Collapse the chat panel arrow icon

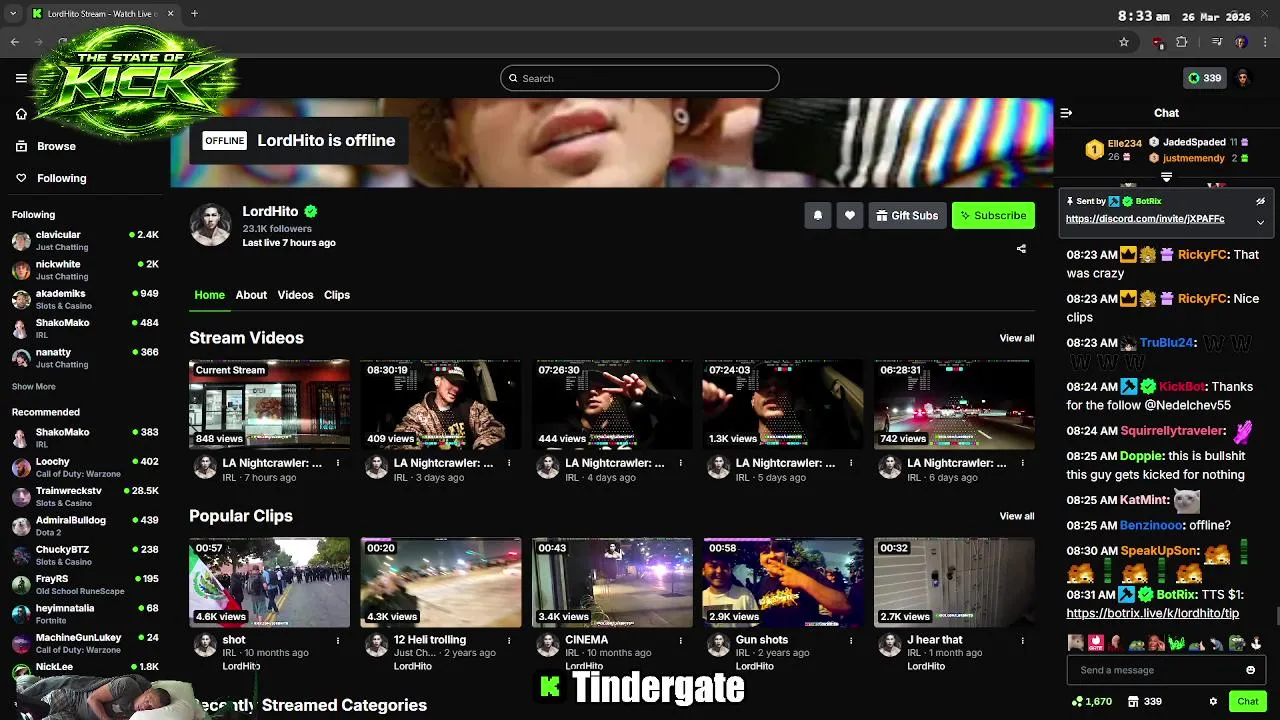tap(1066, 113)
